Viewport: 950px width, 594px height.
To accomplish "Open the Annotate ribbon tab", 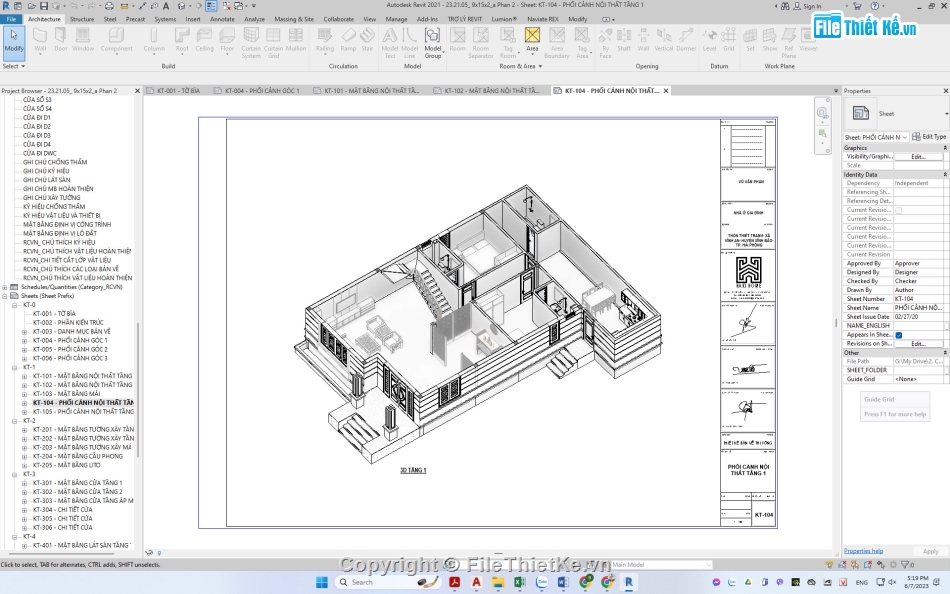I will (222, 19).
